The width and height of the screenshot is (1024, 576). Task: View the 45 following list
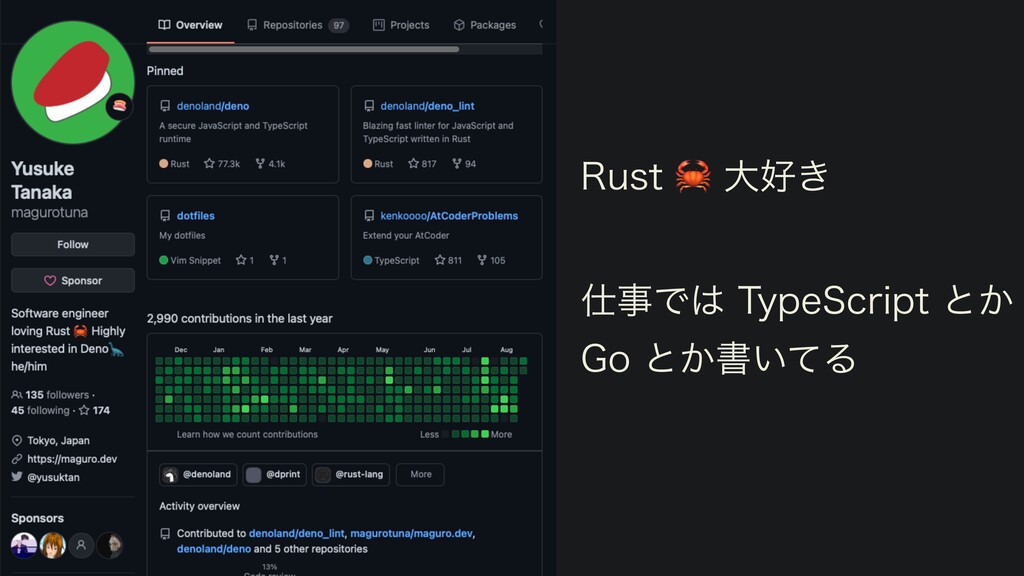click(40, 410)
